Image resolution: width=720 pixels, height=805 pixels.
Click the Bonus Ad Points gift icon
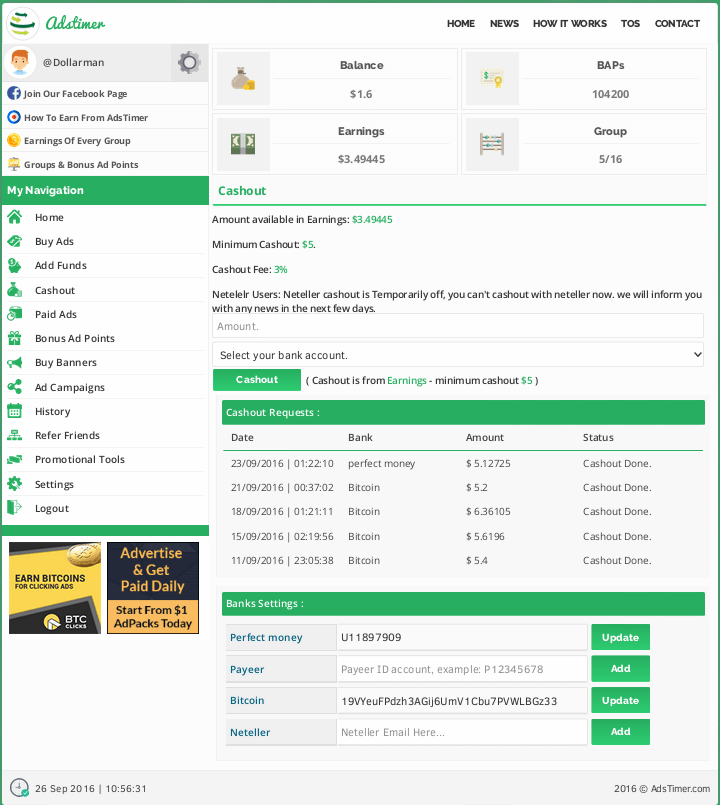point(14,339)
